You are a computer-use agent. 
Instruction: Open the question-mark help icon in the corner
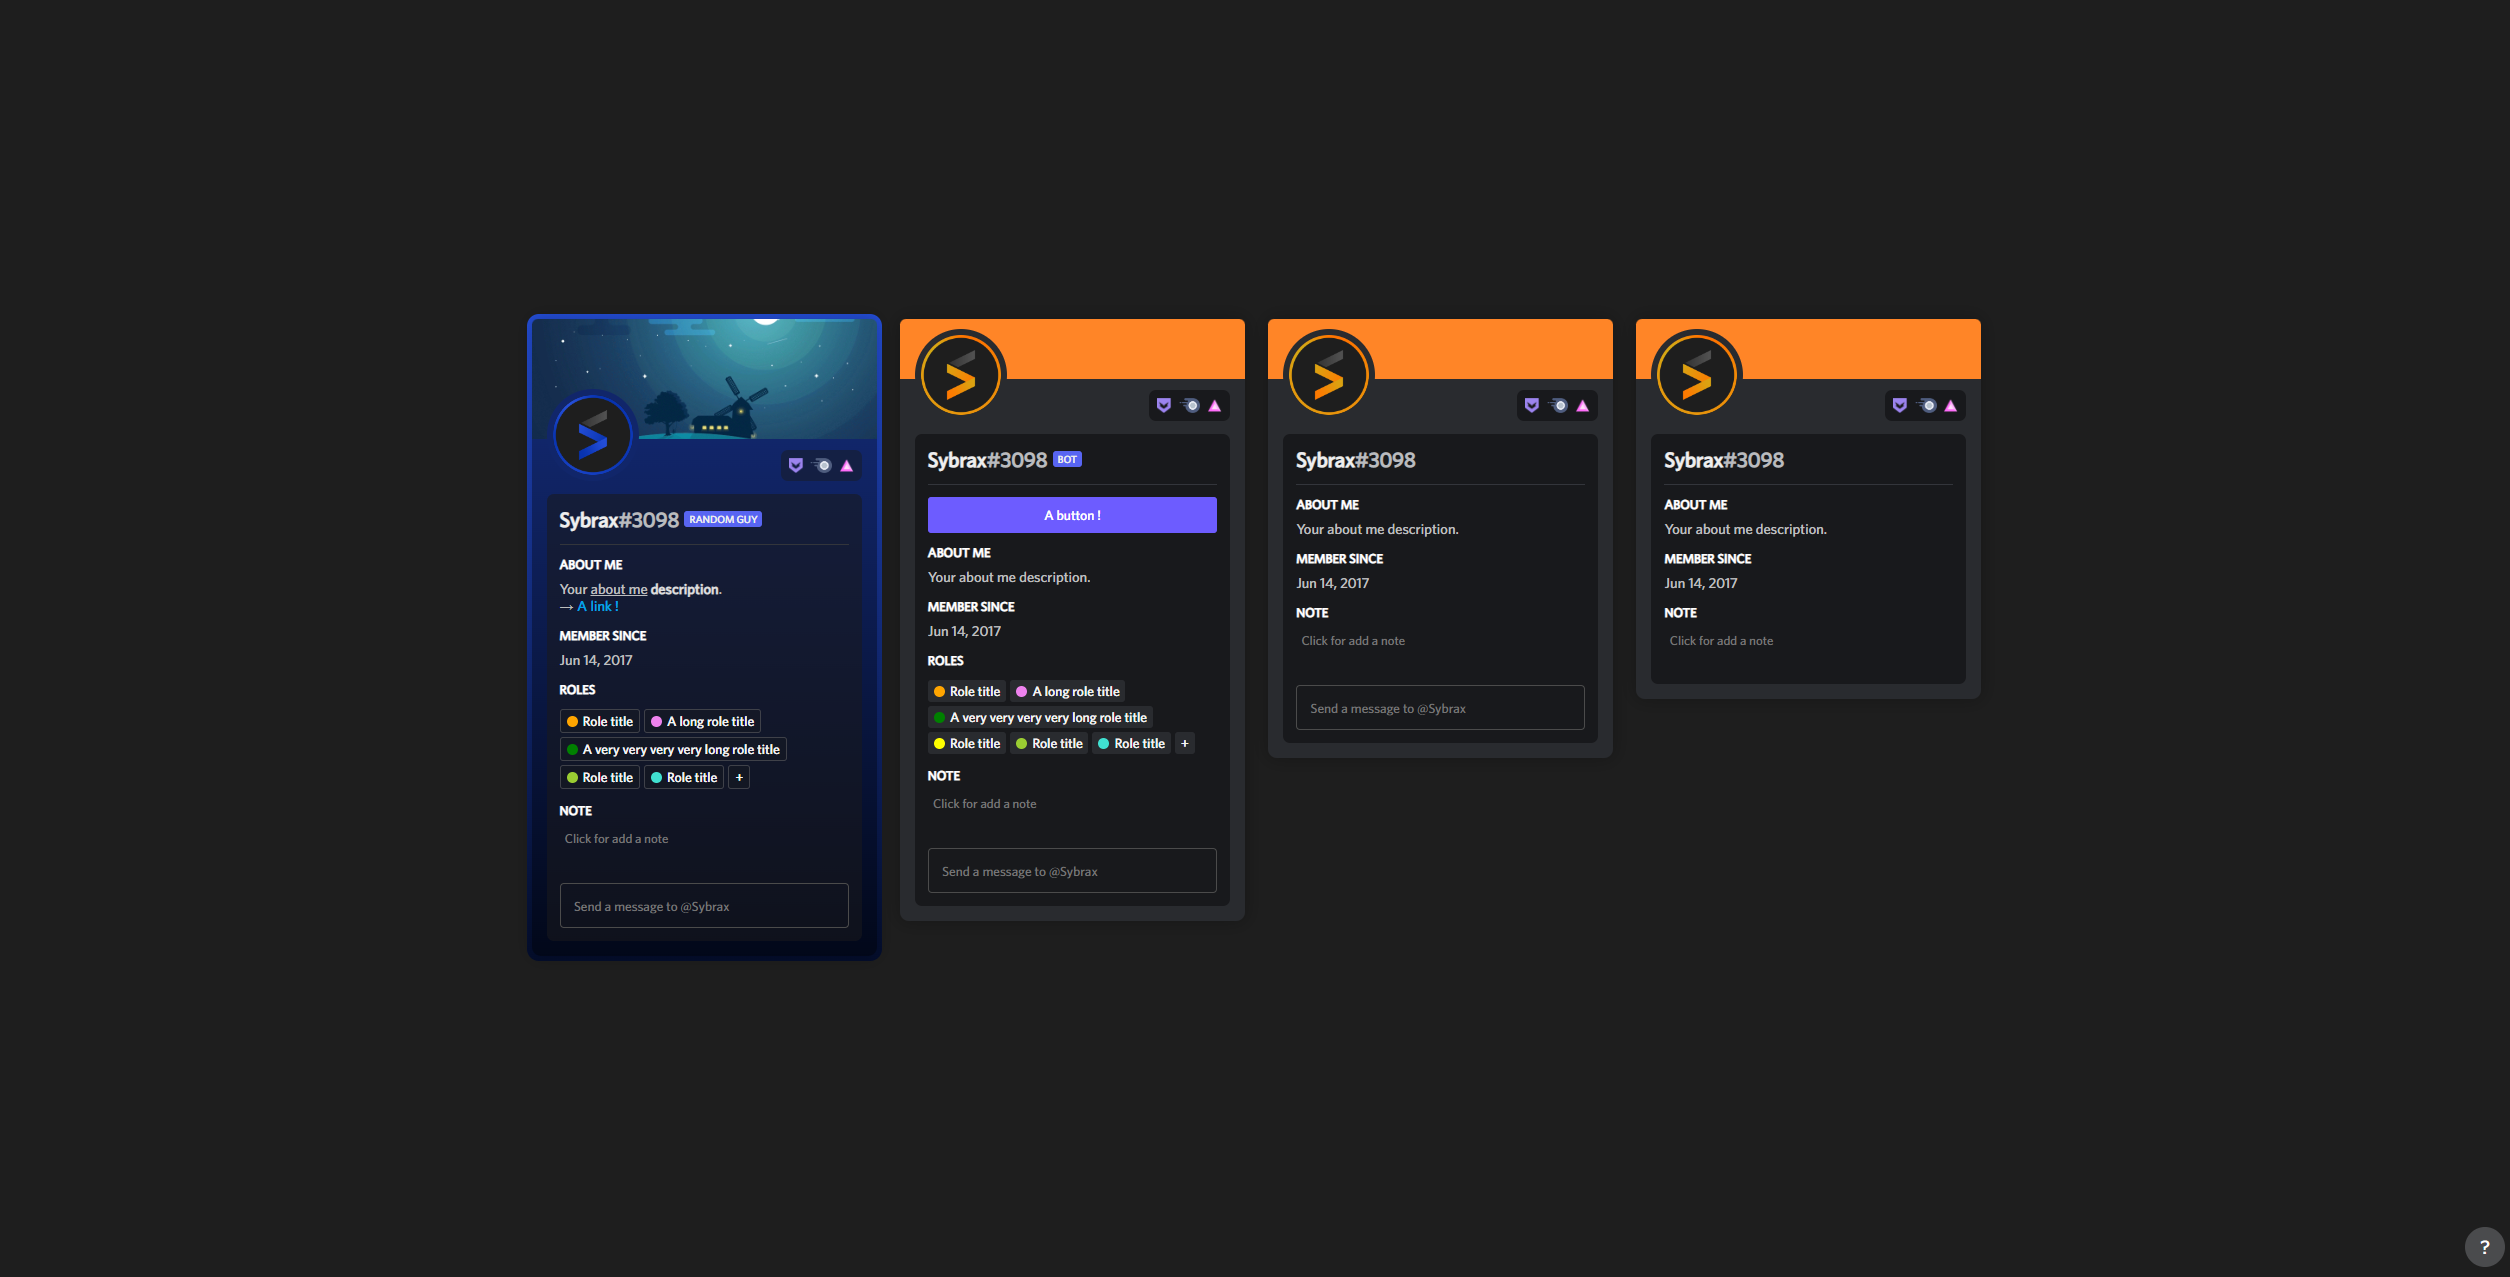click(x=2486, y=1247)
